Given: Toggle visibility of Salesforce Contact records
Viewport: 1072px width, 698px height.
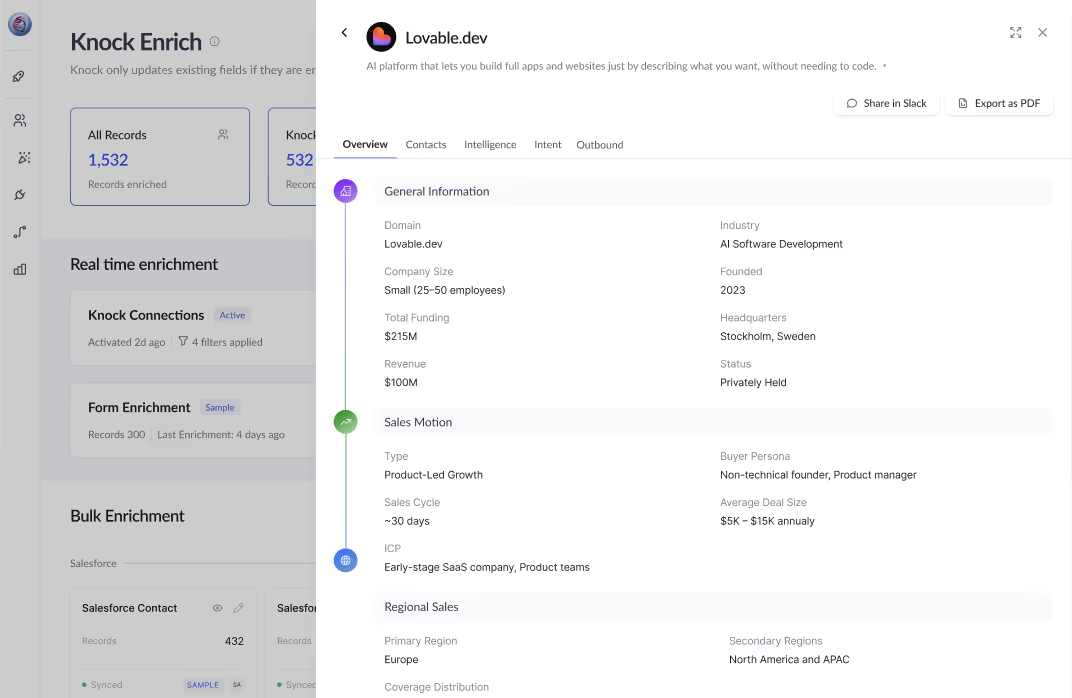Looking at the screenshot, I should (217, 608).
